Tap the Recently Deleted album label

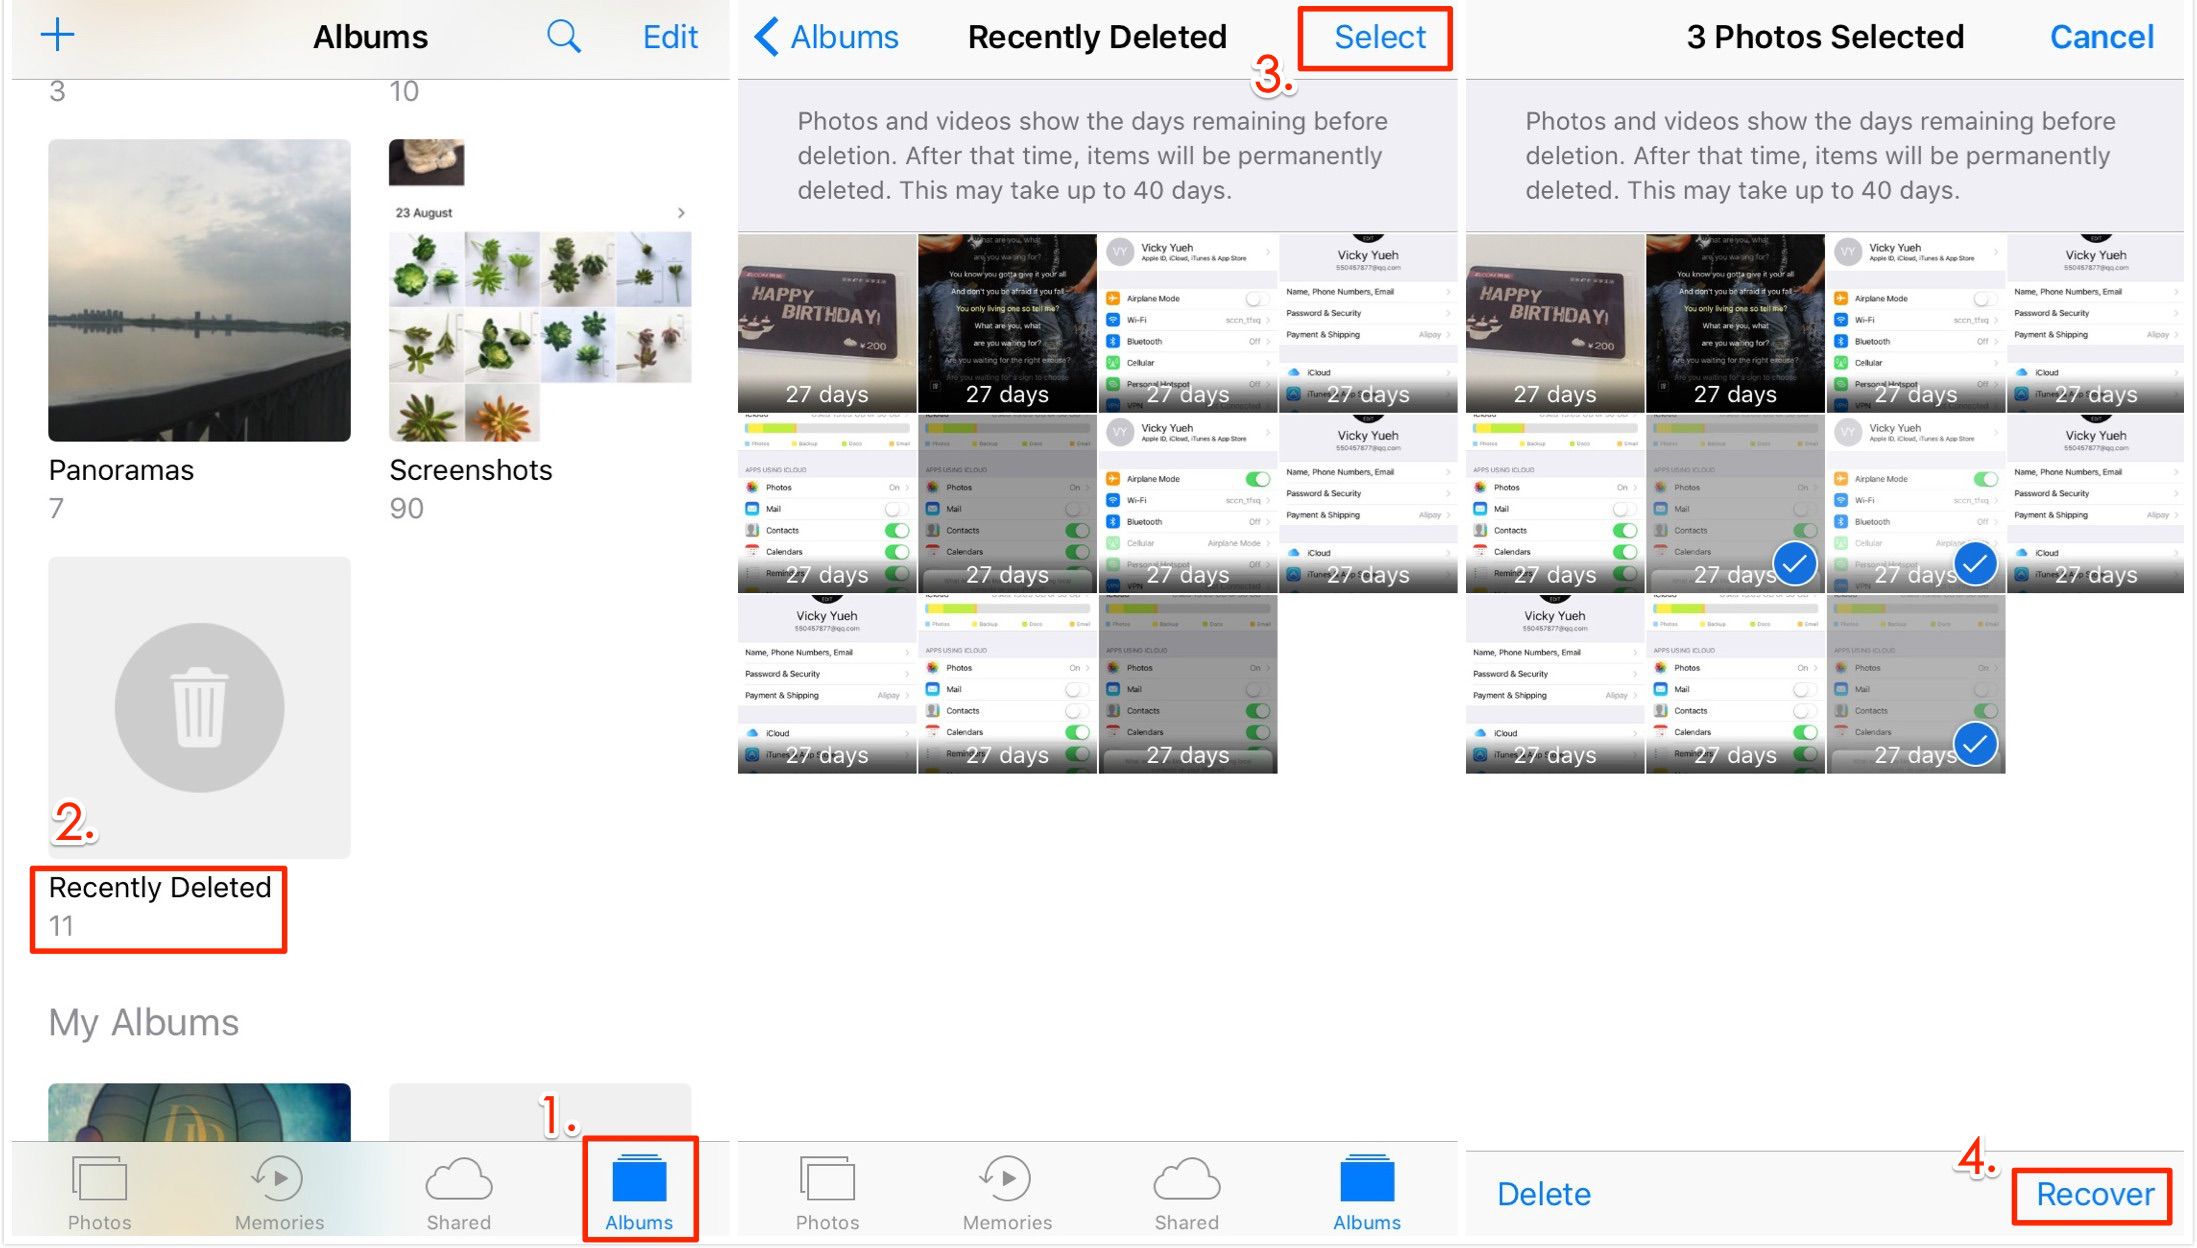161,889
